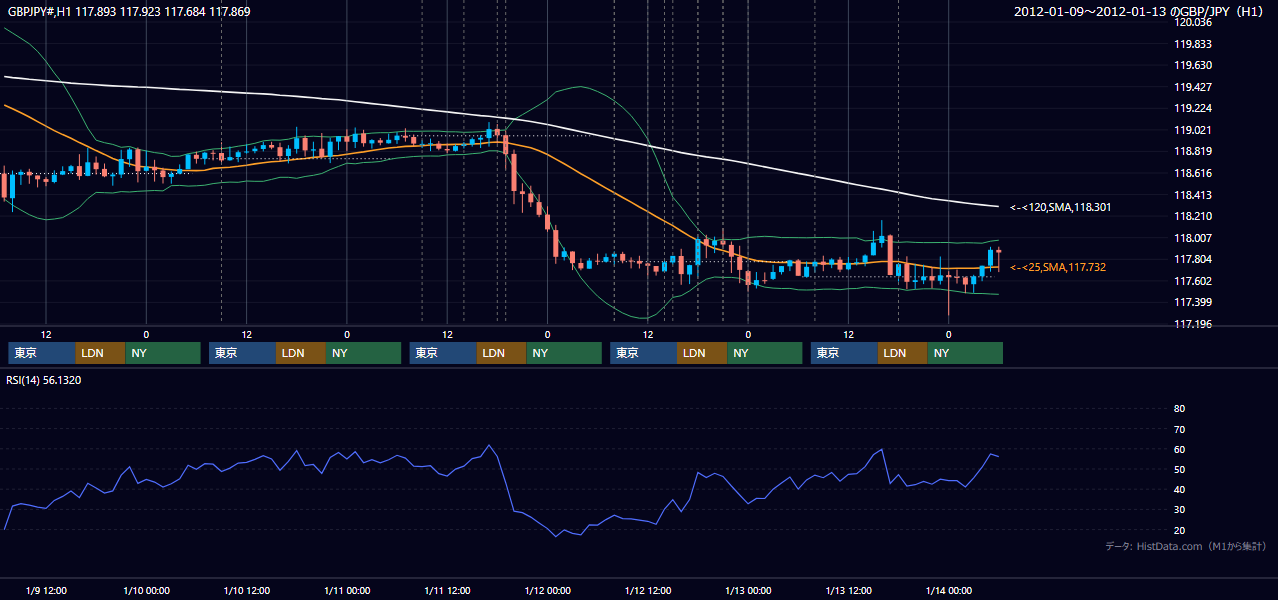The height and width of the screenshot is (600, 1278).
Task: Click the 1/12 00:00 time axis label
Action: (x=547, y=590)
